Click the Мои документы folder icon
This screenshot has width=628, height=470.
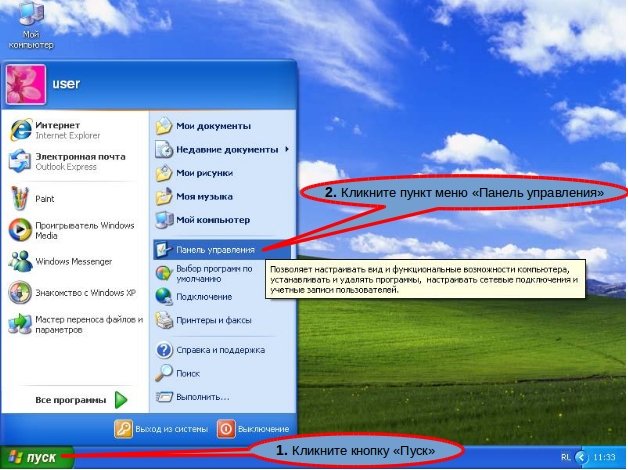coord(164,126)
